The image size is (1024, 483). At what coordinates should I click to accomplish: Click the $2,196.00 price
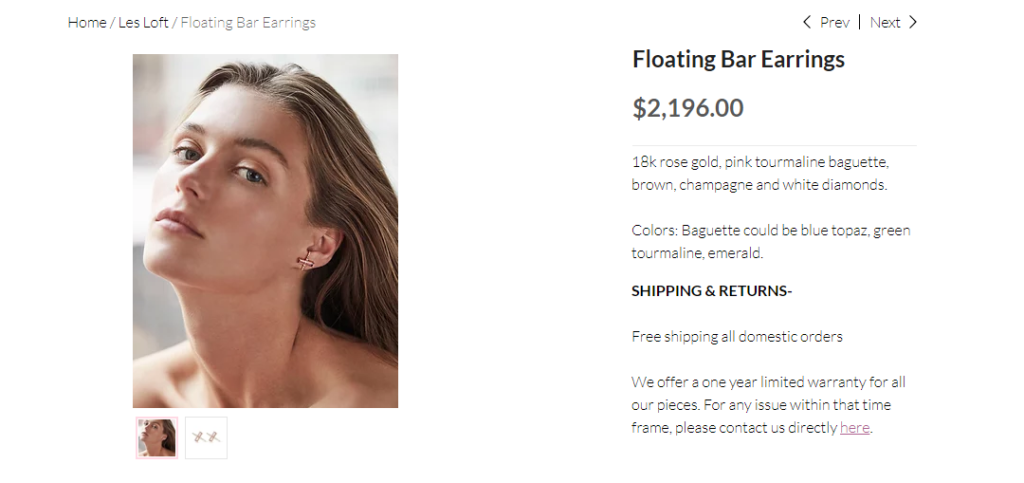tap(687, 108)
